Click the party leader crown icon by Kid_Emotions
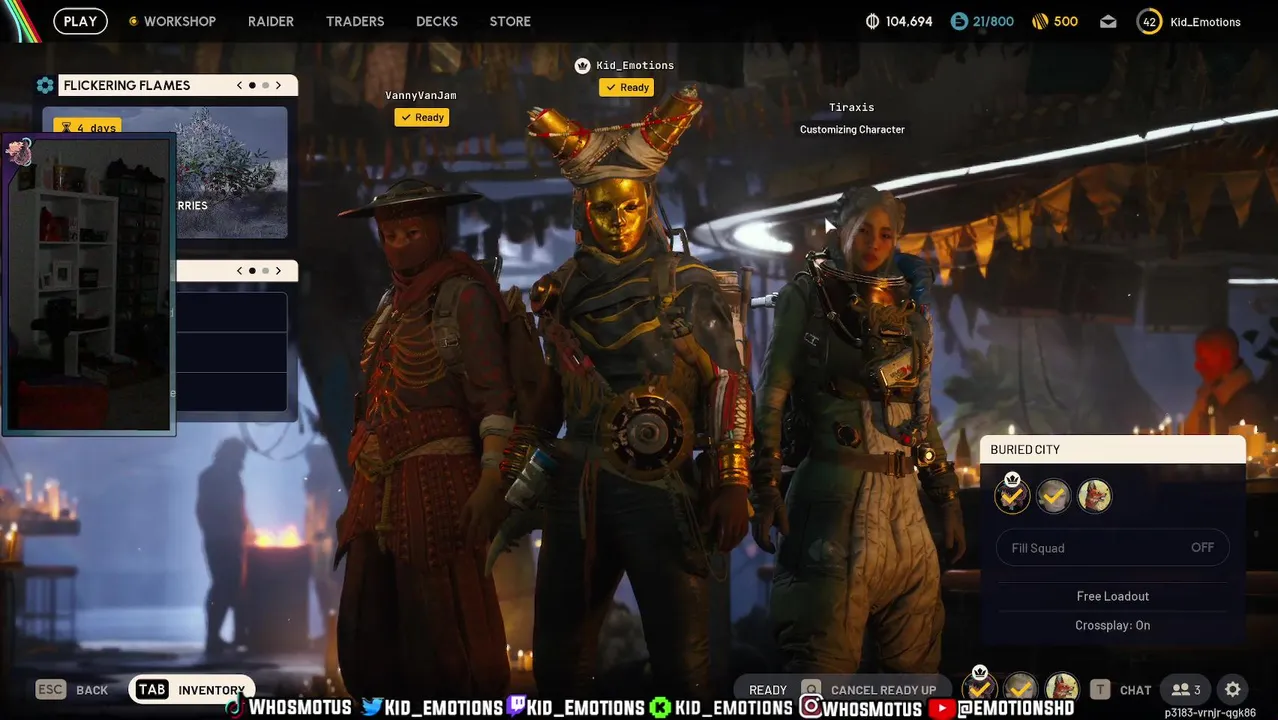The image size is (1278, 720). (x=582, y=65)
